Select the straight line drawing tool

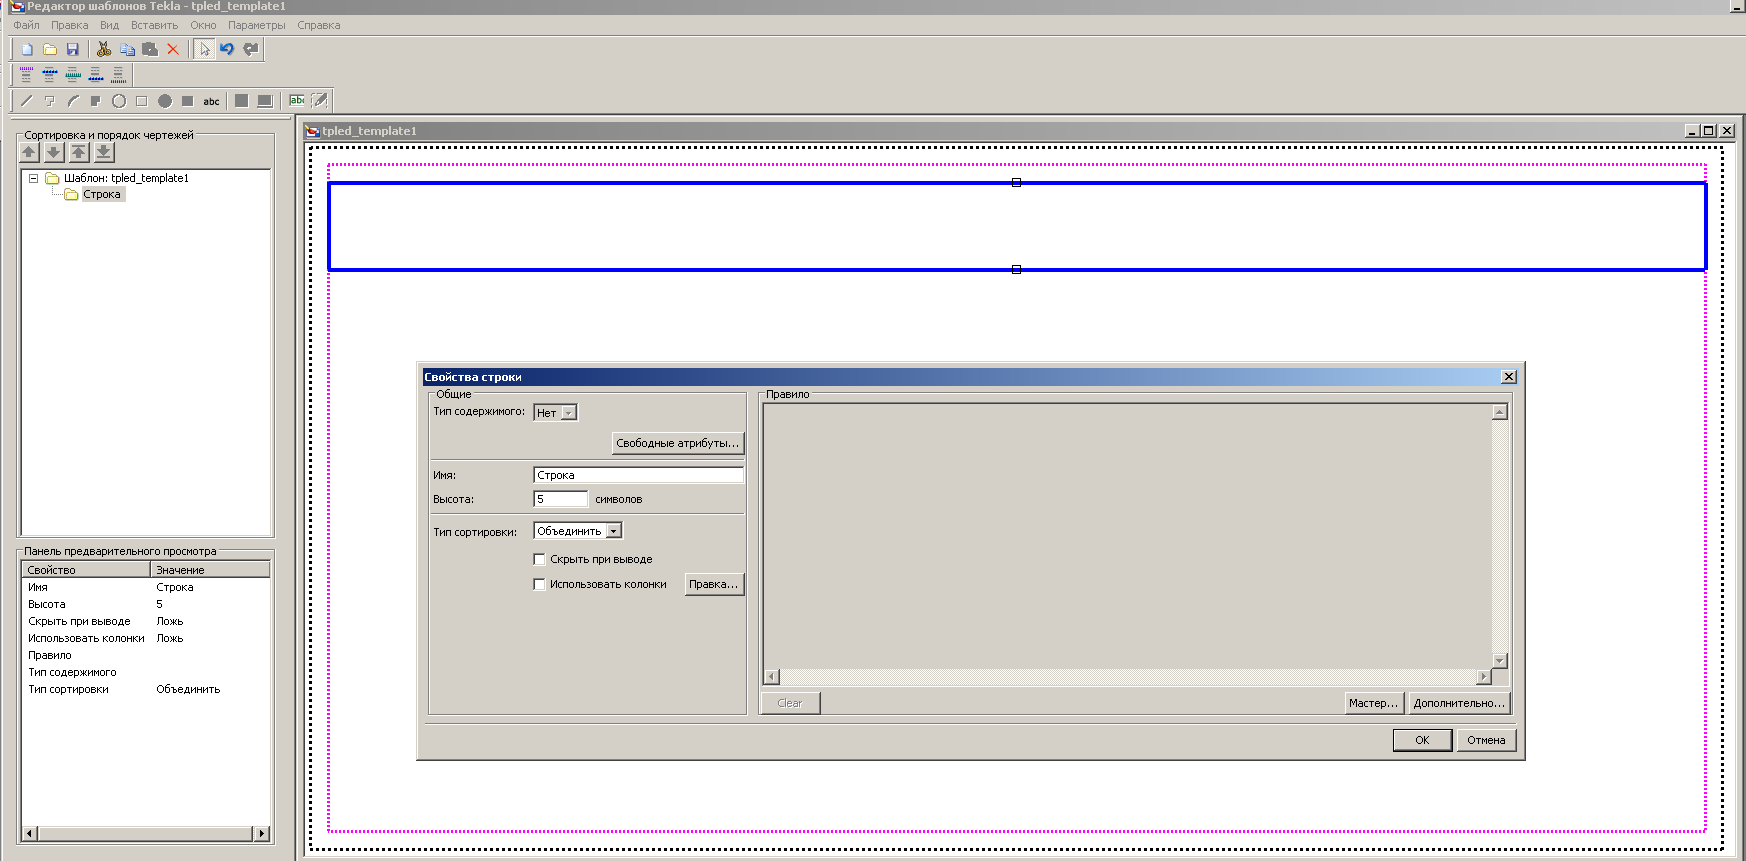(27, 101)
